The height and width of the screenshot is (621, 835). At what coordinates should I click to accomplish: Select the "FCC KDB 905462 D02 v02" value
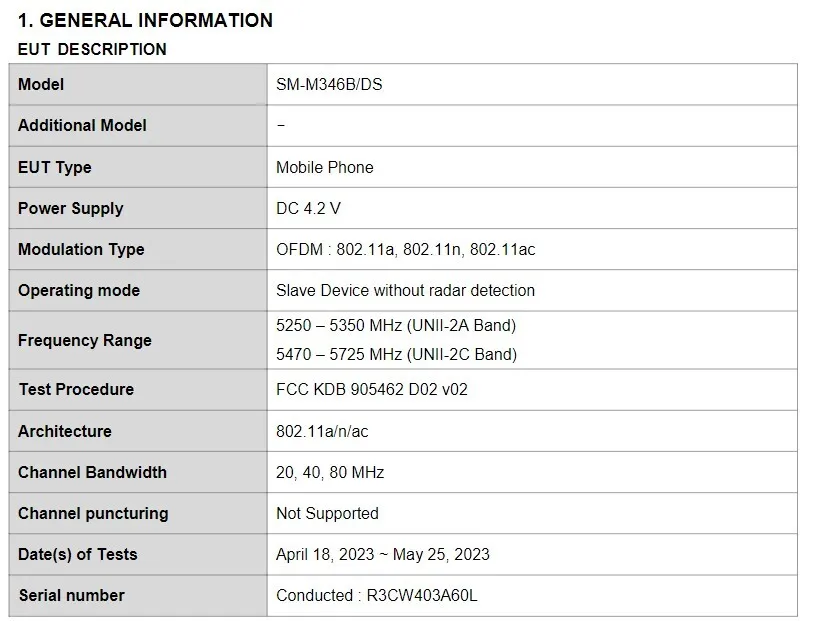[371, 389]
